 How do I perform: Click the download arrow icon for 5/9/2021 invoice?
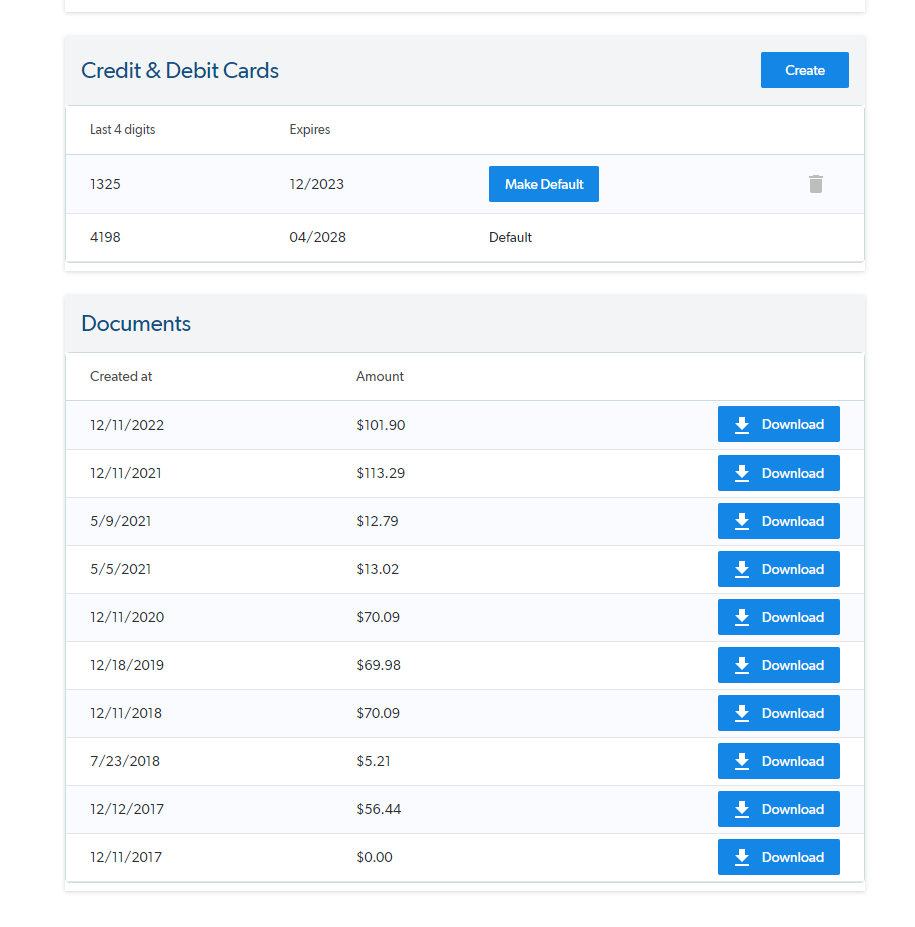(741, 520)
